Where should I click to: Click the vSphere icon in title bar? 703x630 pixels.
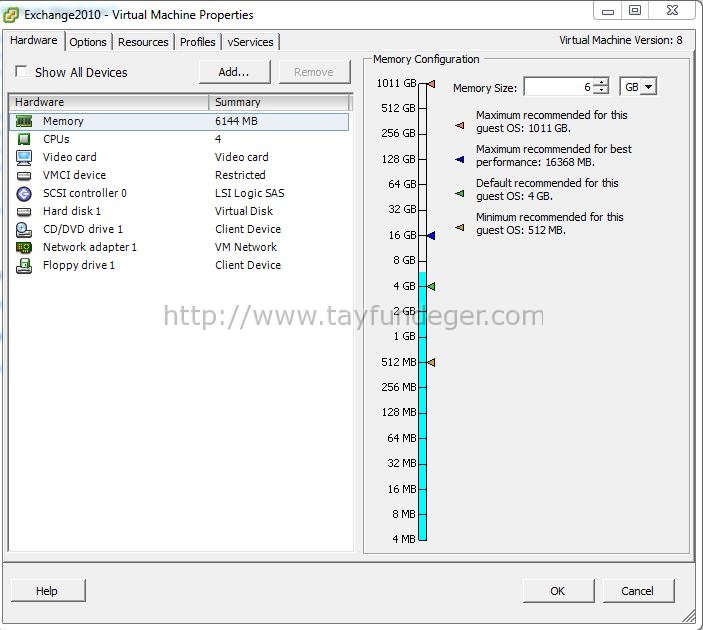[x=11, y=15]
